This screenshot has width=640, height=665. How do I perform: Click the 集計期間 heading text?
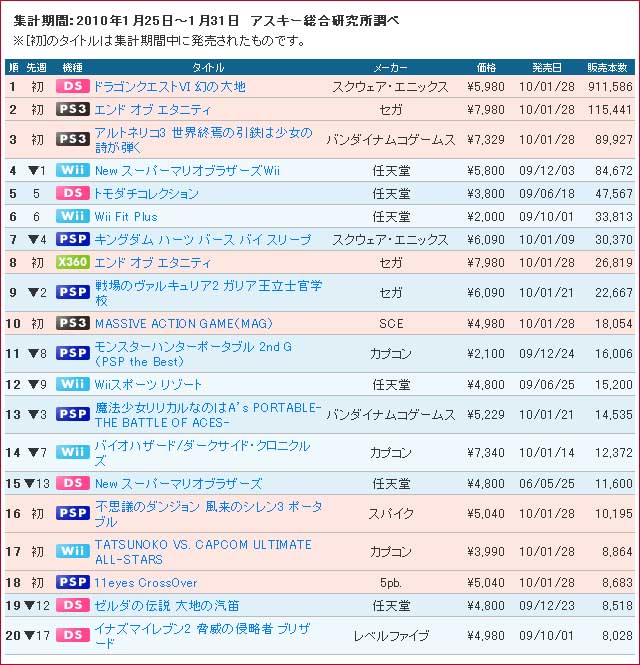tap(206, 20)
